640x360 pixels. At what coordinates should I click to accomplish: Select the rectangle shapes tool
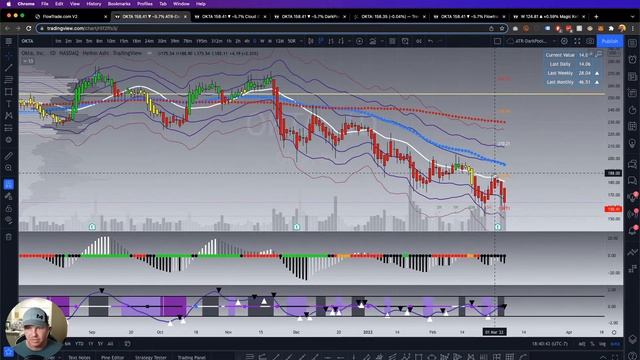click(x=9, y=91)
